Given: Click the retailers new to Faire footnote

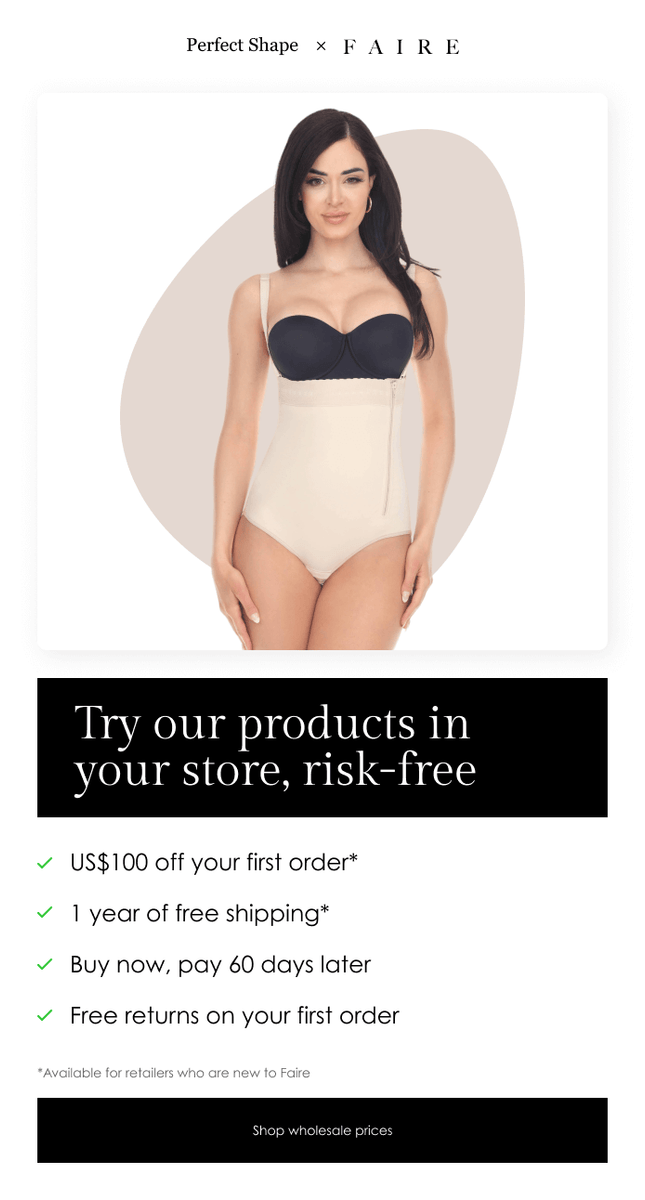Looking at the screenshot, I should pyautogui.click(x=174, y=1073).
